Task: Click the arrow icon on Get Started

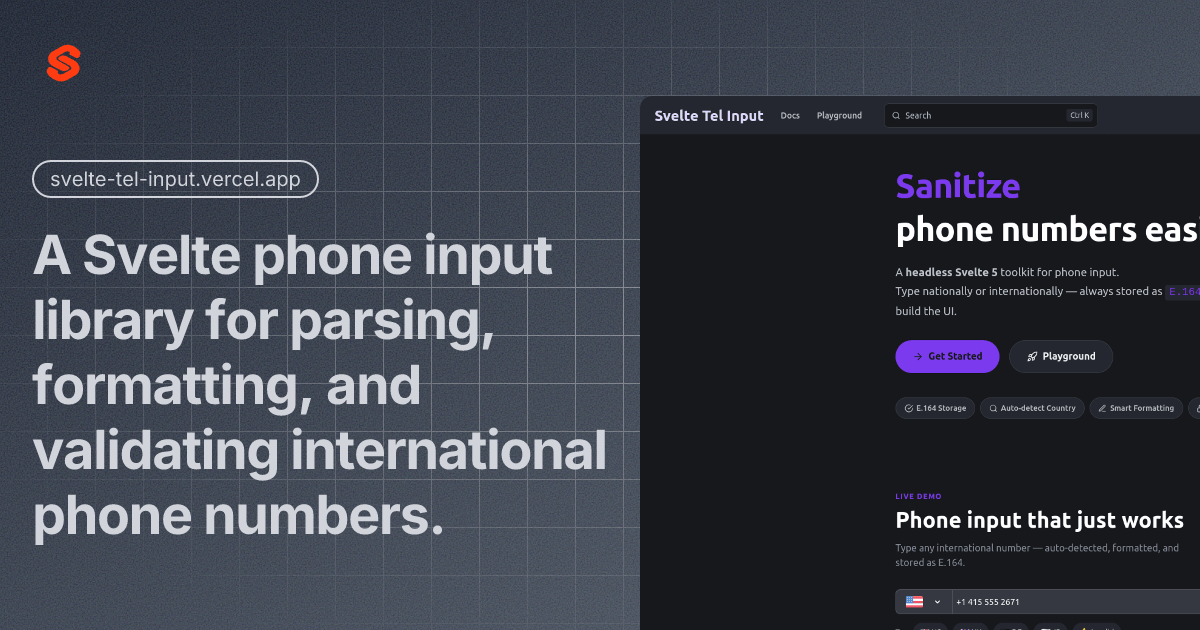Action: coord(918,357)
